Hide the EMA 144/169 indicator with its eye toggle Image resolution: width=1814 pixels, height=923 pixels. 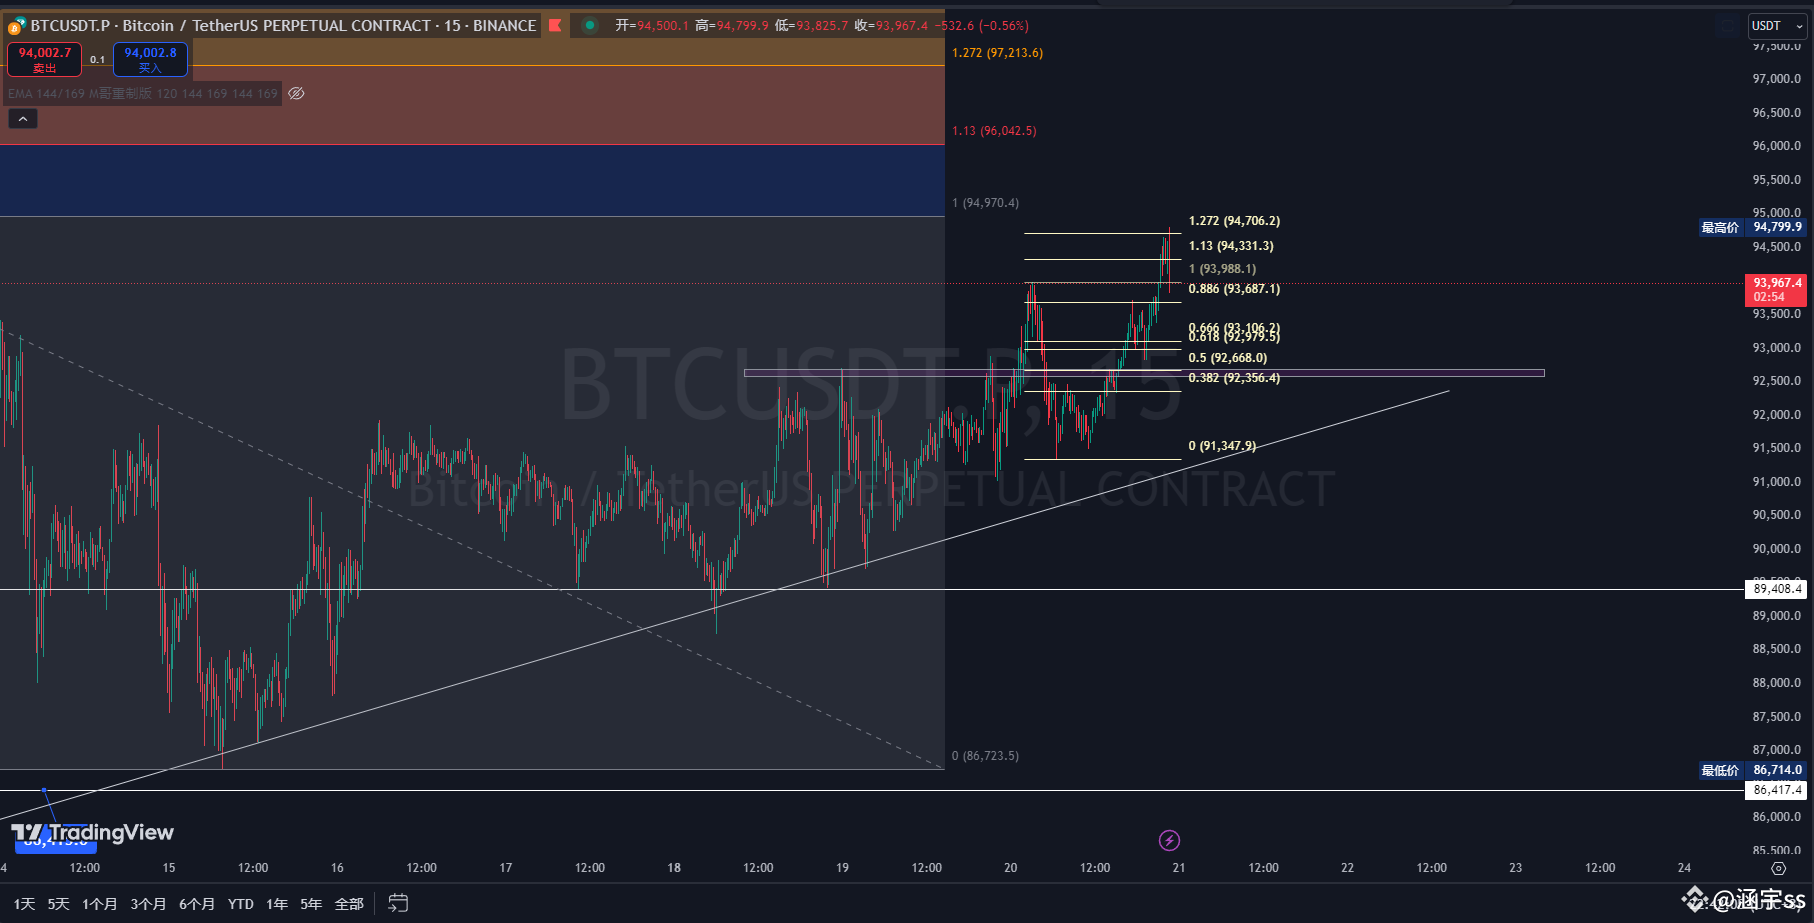pos(295,93)
